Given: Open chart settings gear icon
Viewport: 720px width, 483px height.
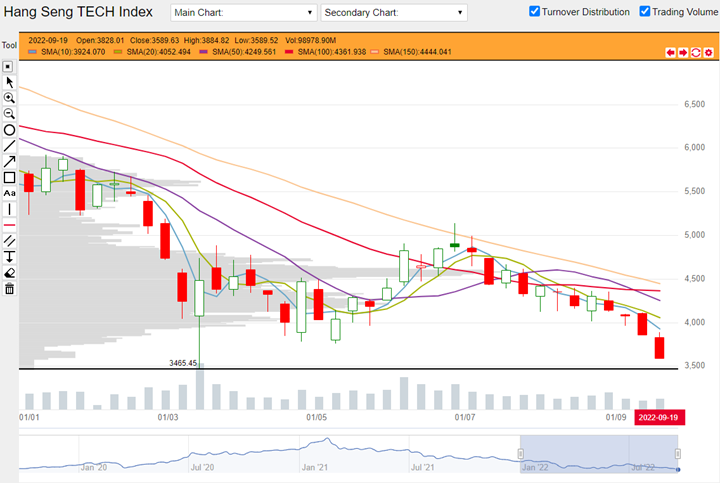Looking at the screenshot, I should 709,52.
